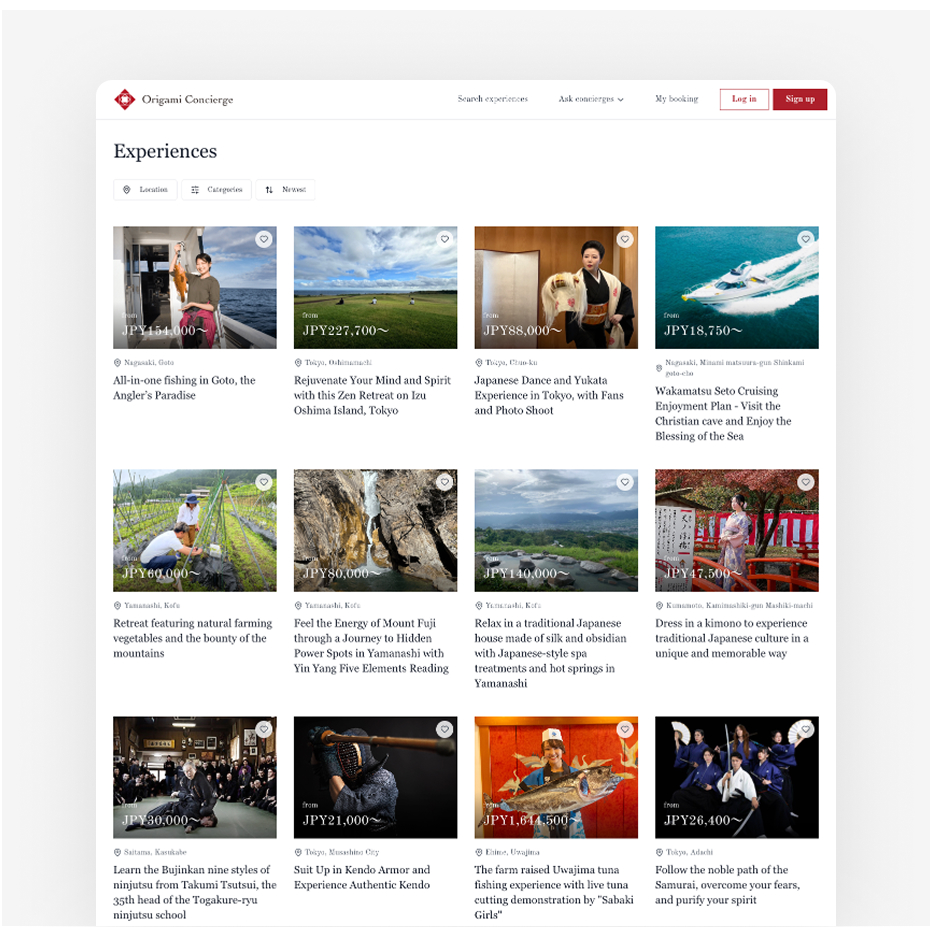This screenshot has width=932, height=927.
Task: Favorite the Uwajima tuna fishing card
Action: (x=625, y=729)
